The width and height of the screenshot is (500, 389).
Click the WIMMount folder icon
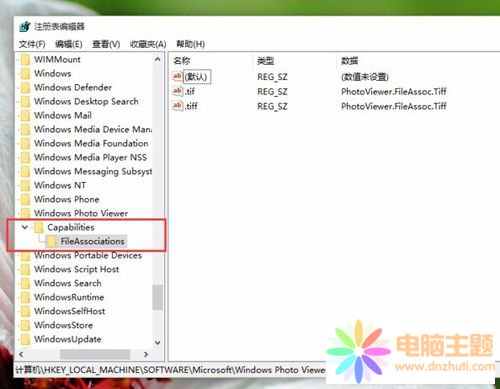(x=26, y=60)
